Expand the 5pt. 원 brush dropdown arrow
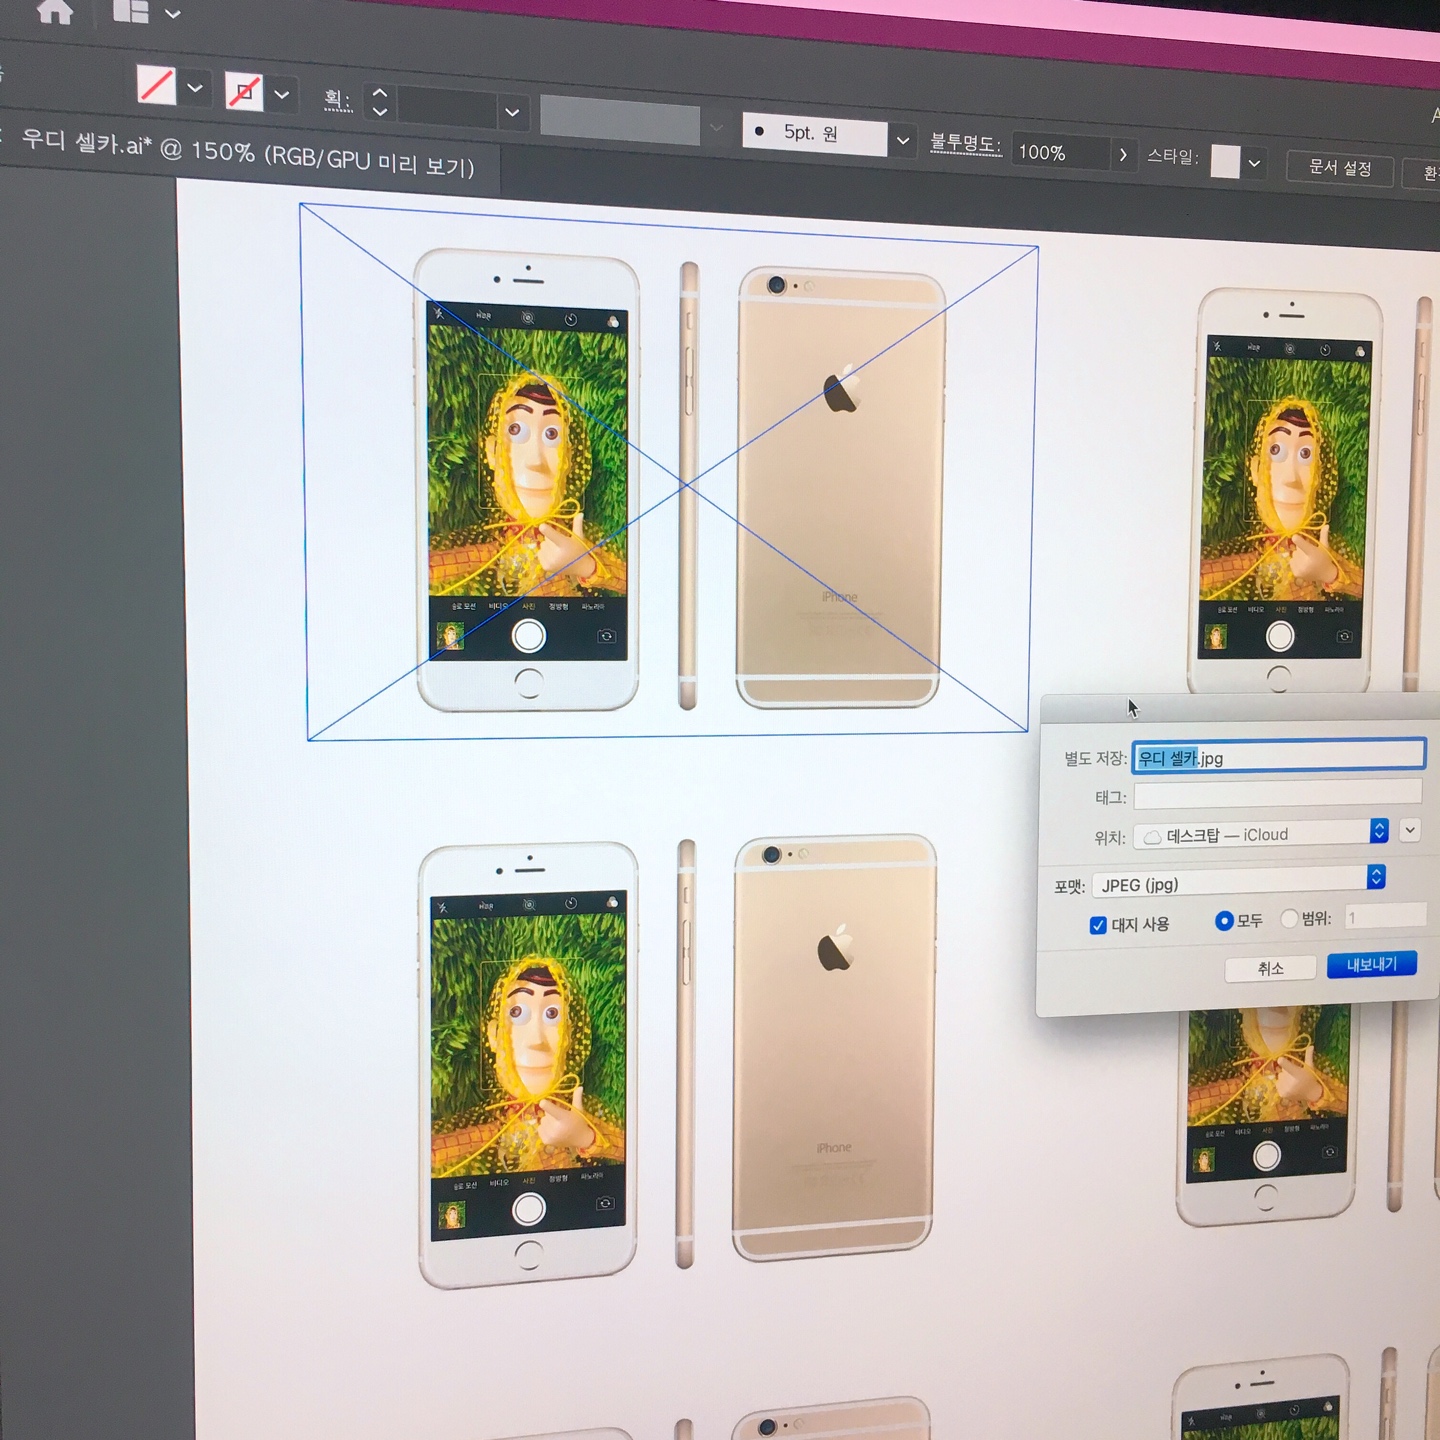 click(903, 141)
